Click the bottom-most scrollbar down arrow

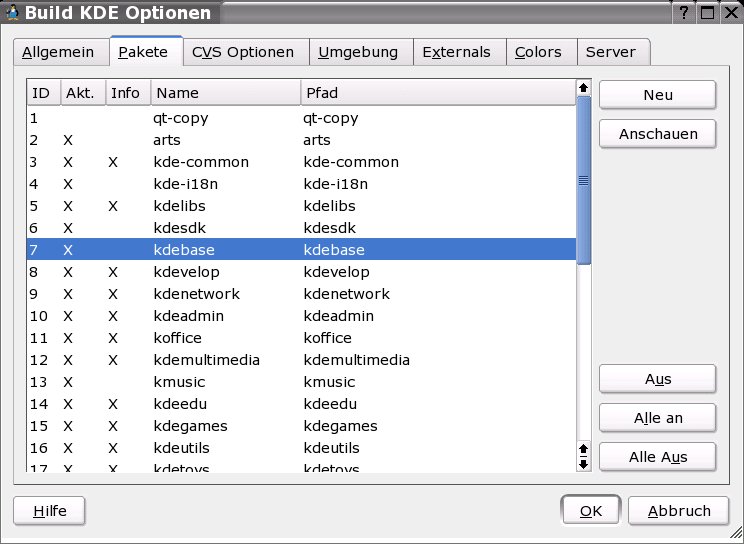click(584, 464)
